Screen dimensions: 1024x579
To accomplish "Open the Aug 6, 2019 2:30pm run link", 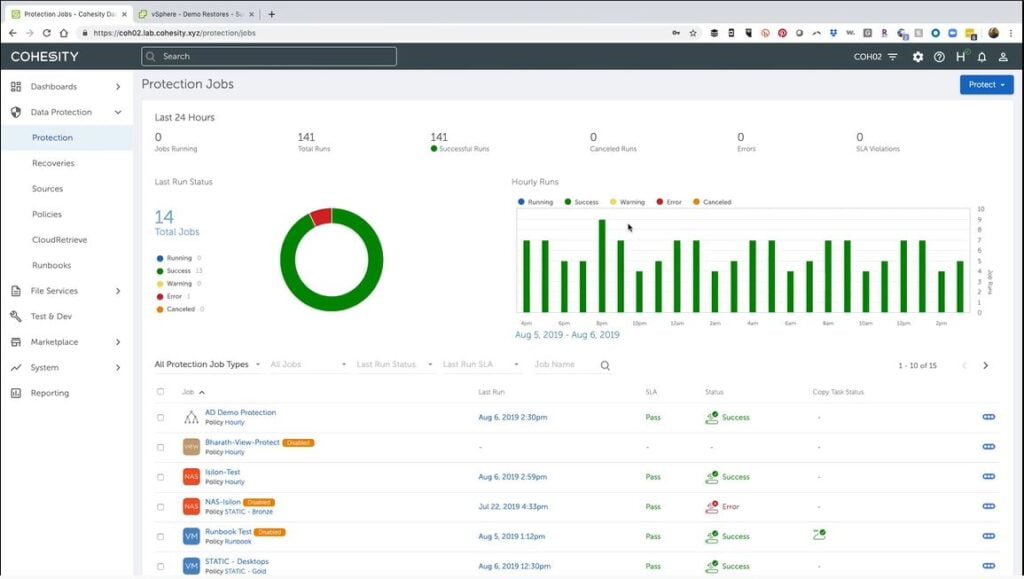I will [x=513, y=417].
